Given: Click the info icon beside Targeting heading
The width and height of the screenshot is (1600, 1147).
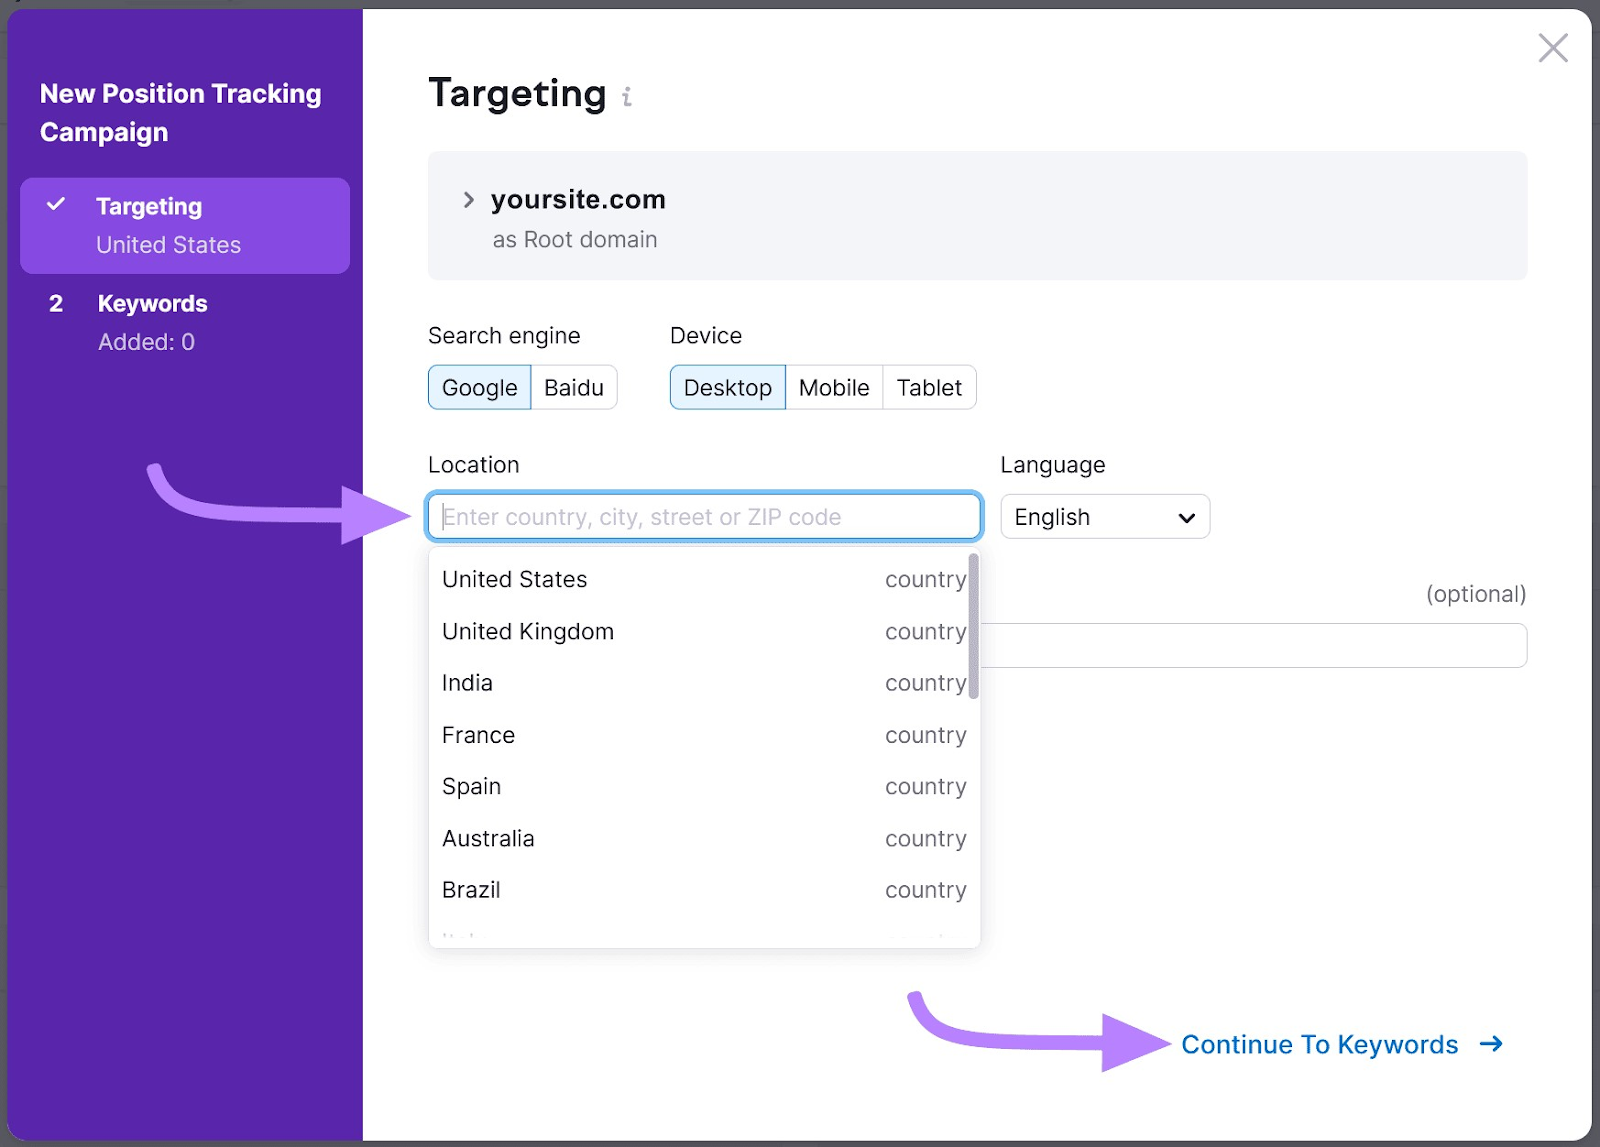Looking at the screenshot, I should [x=627, y=97].
